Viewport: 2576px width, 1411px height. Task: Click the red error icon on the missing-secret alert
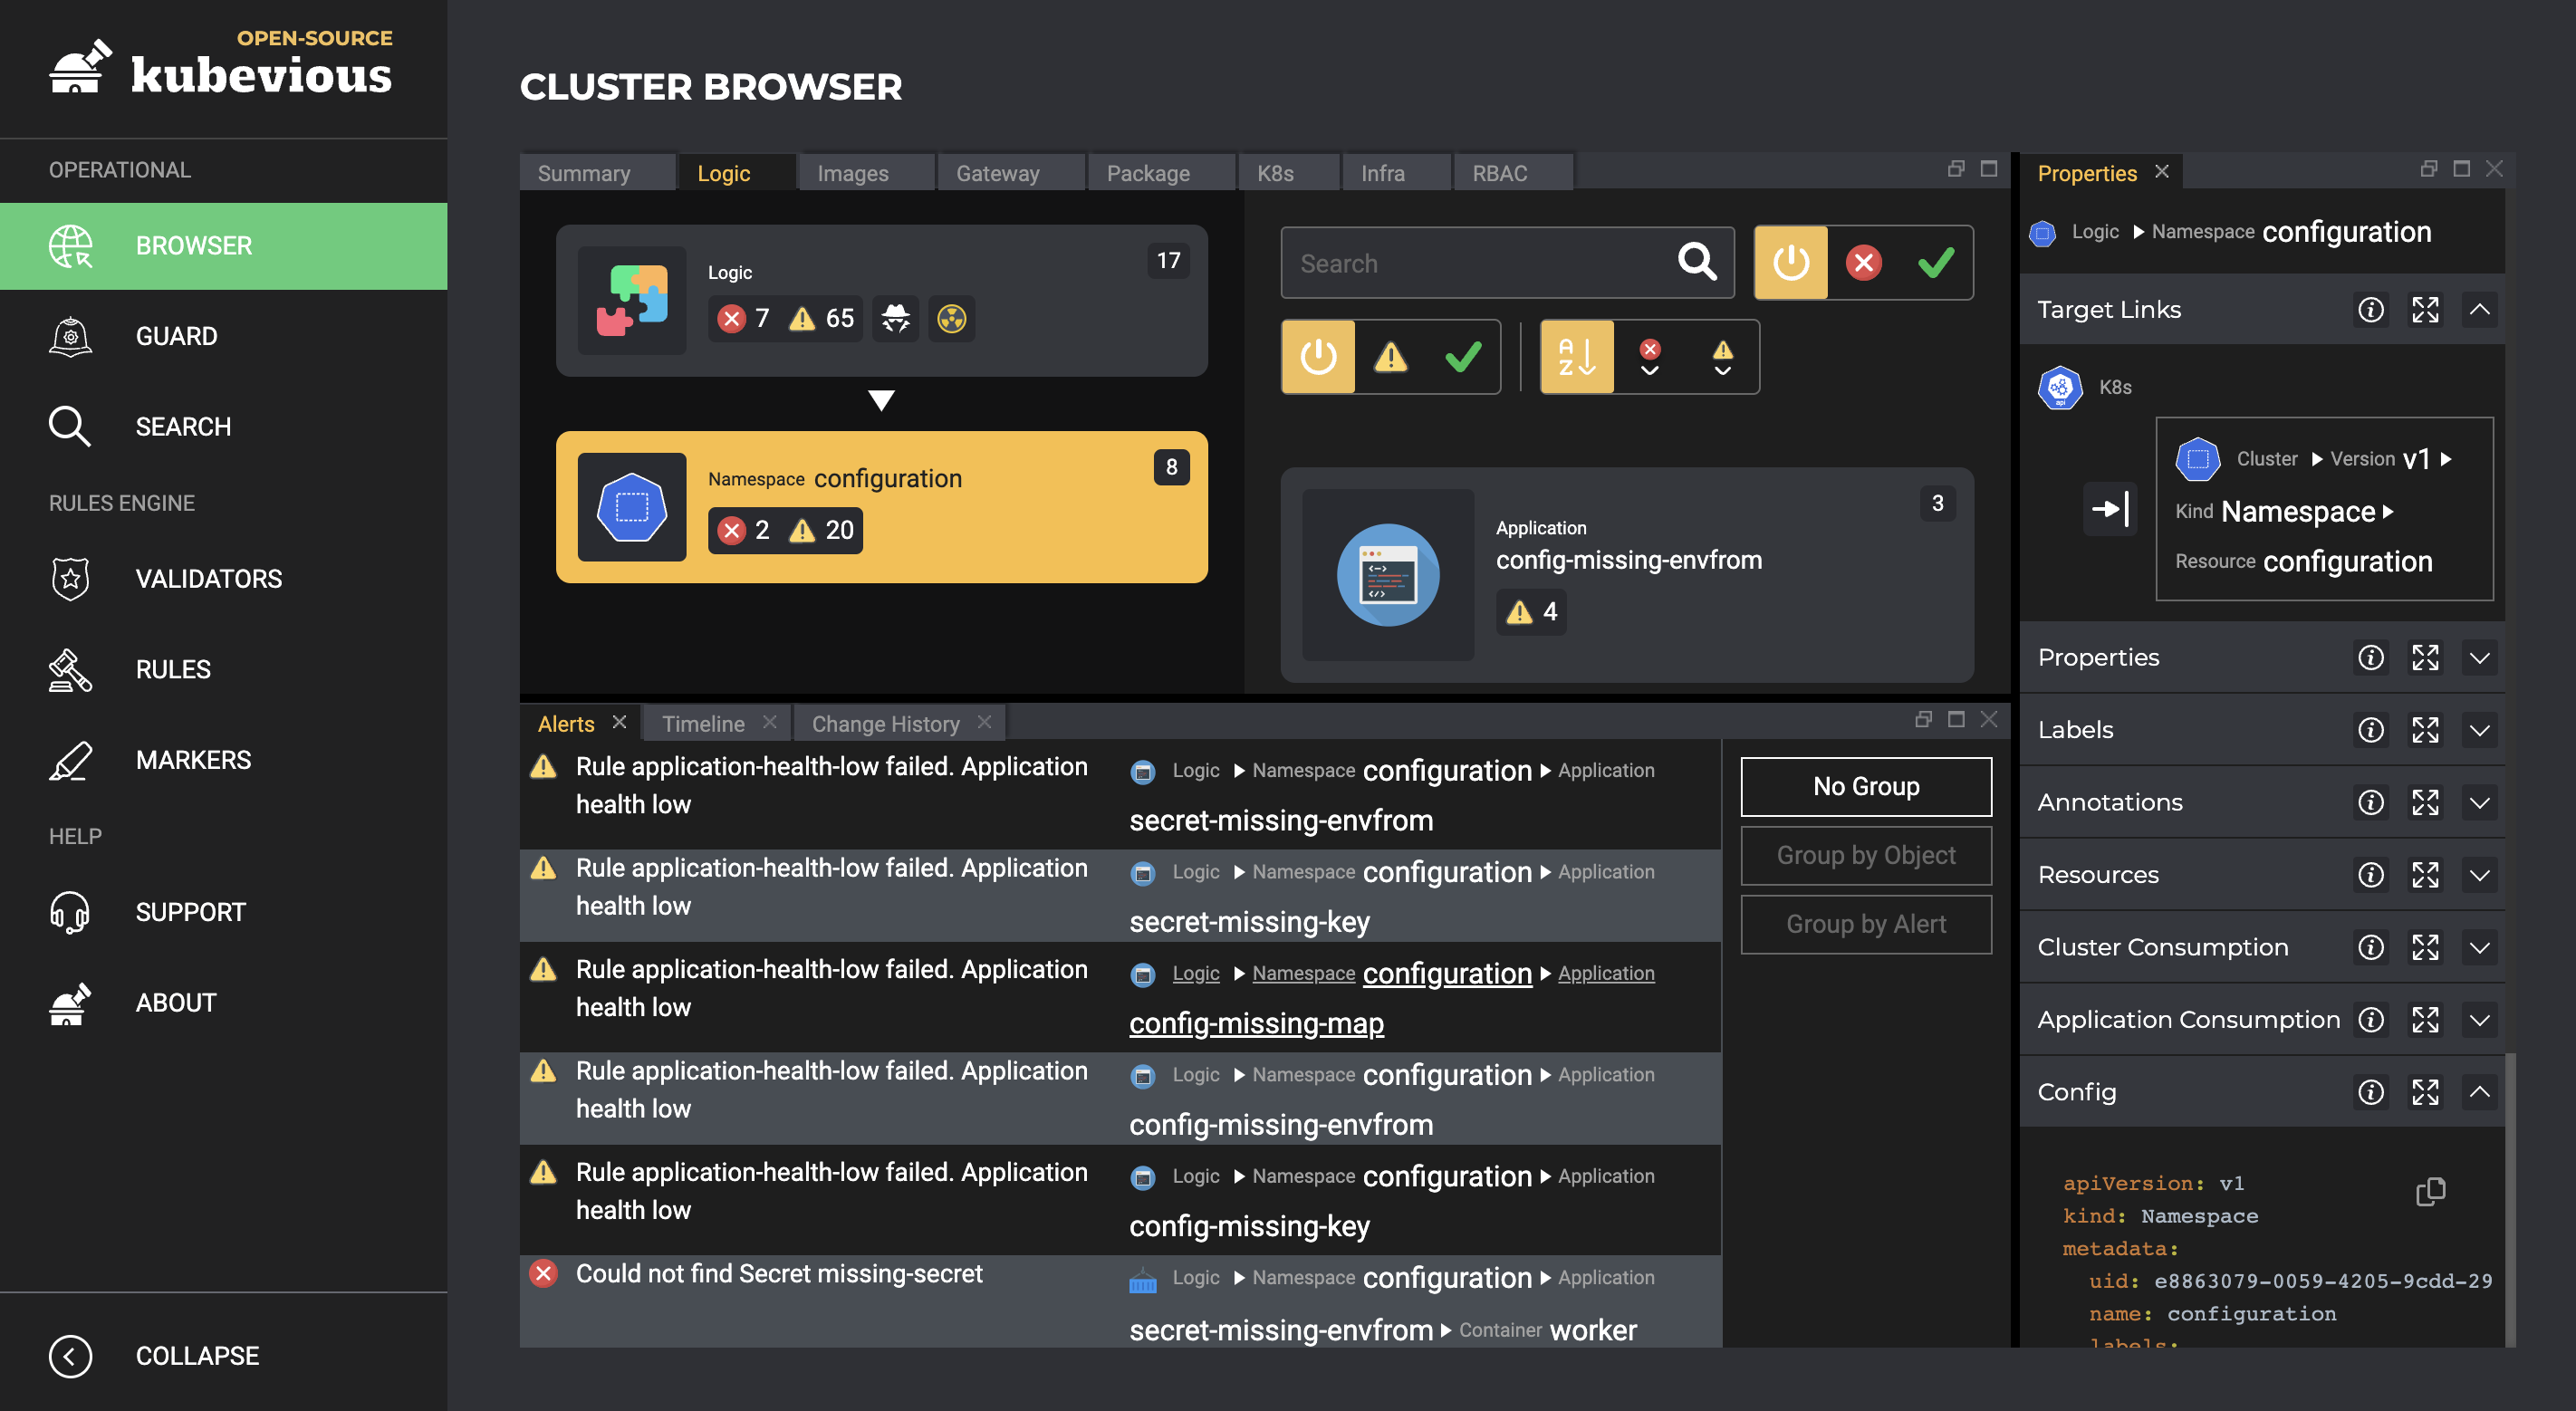(543, 1274)
